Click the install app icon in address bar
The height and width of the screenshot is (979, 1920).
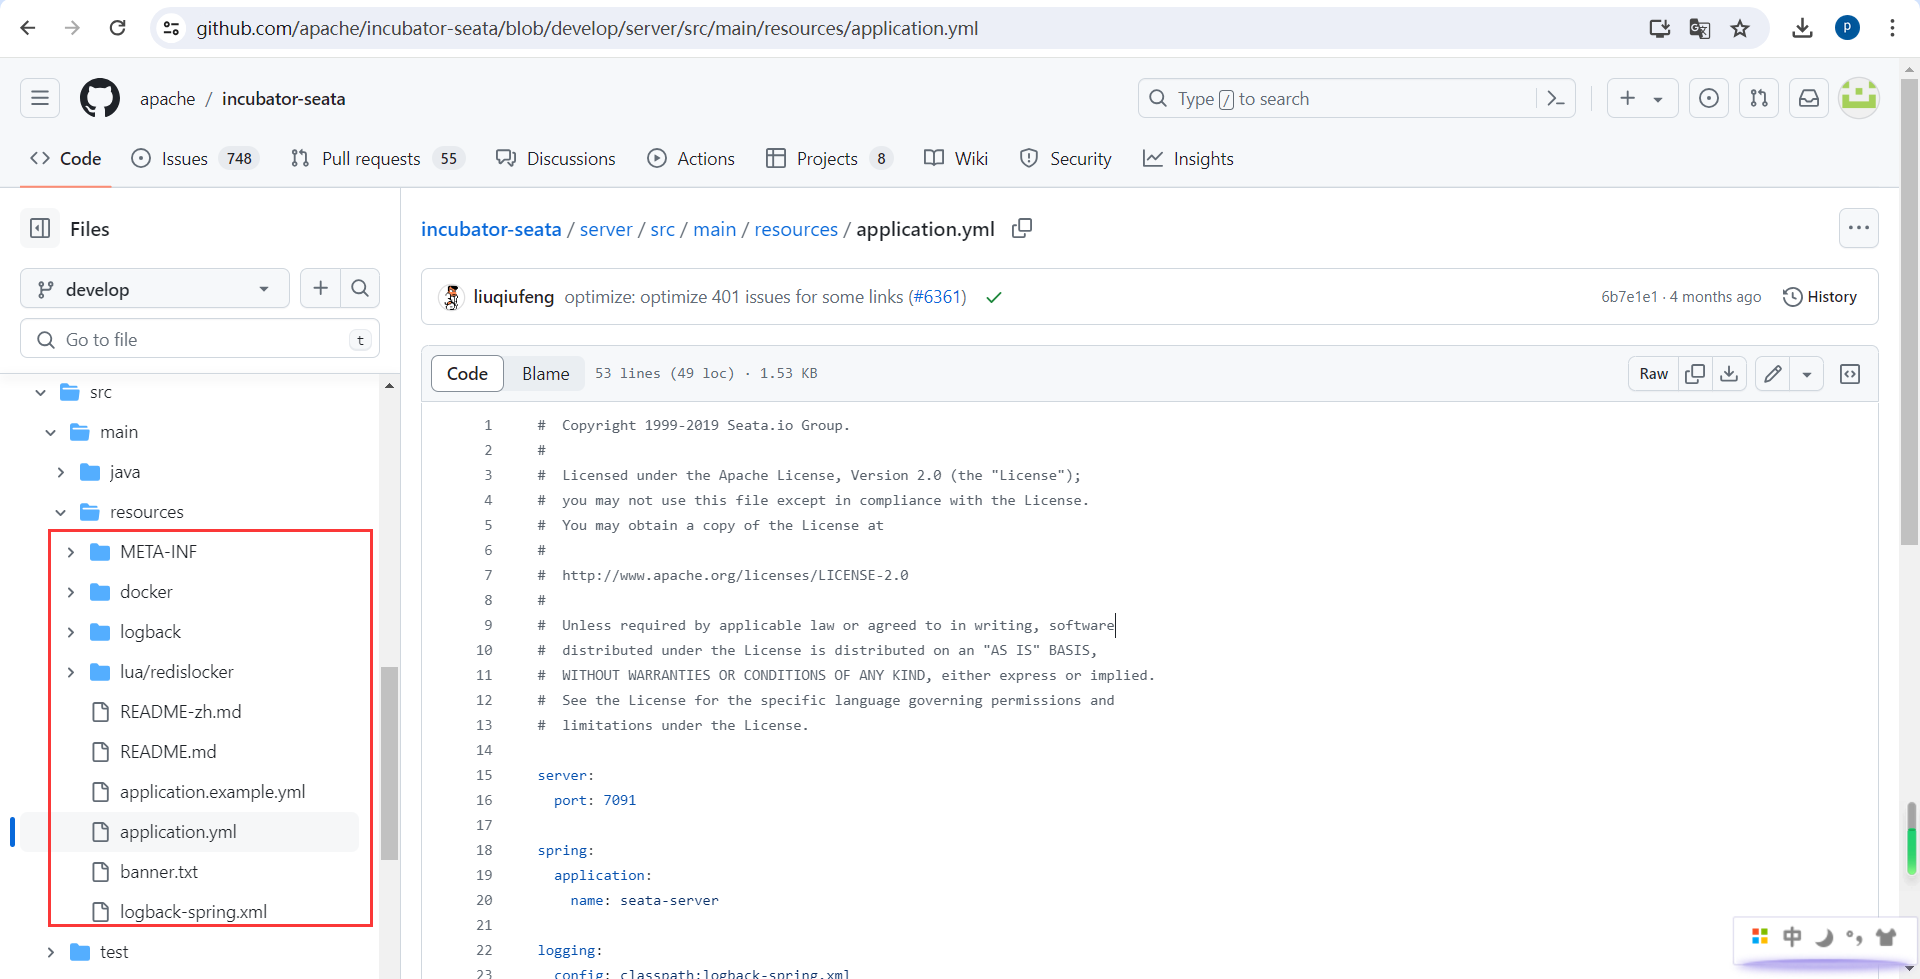[1659, 28]
